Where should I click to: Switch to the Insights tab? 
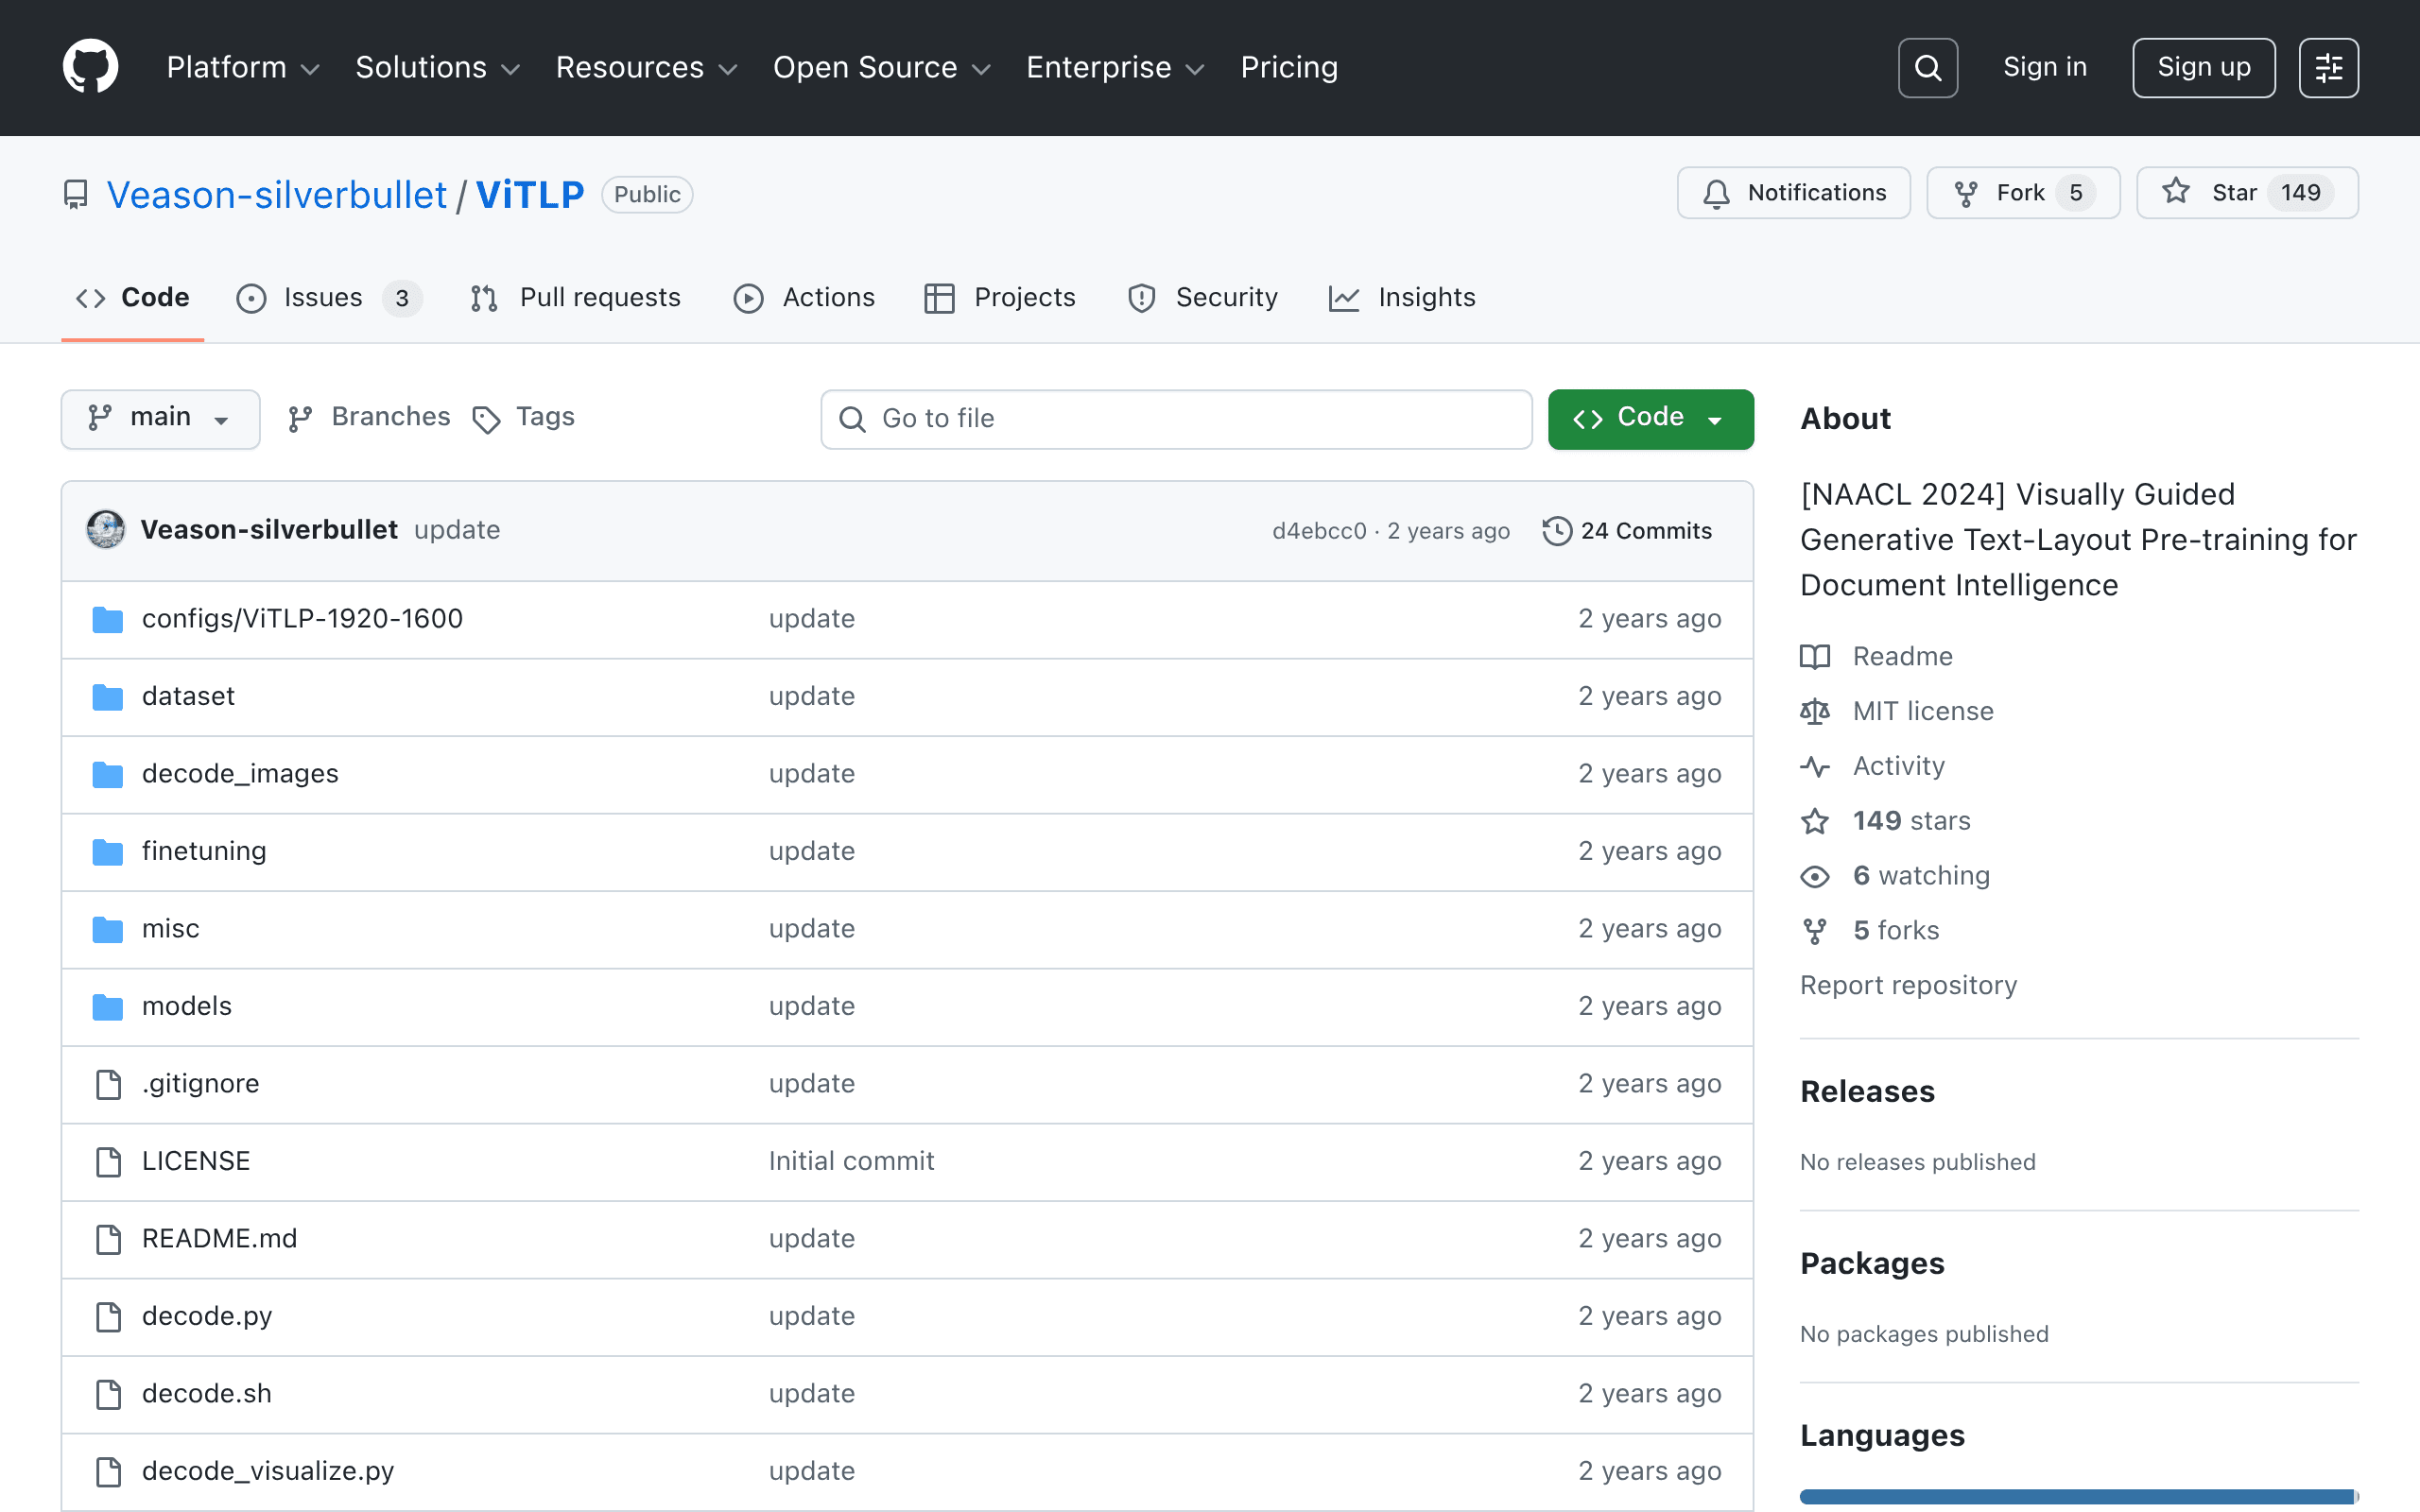coord(1401,298)
